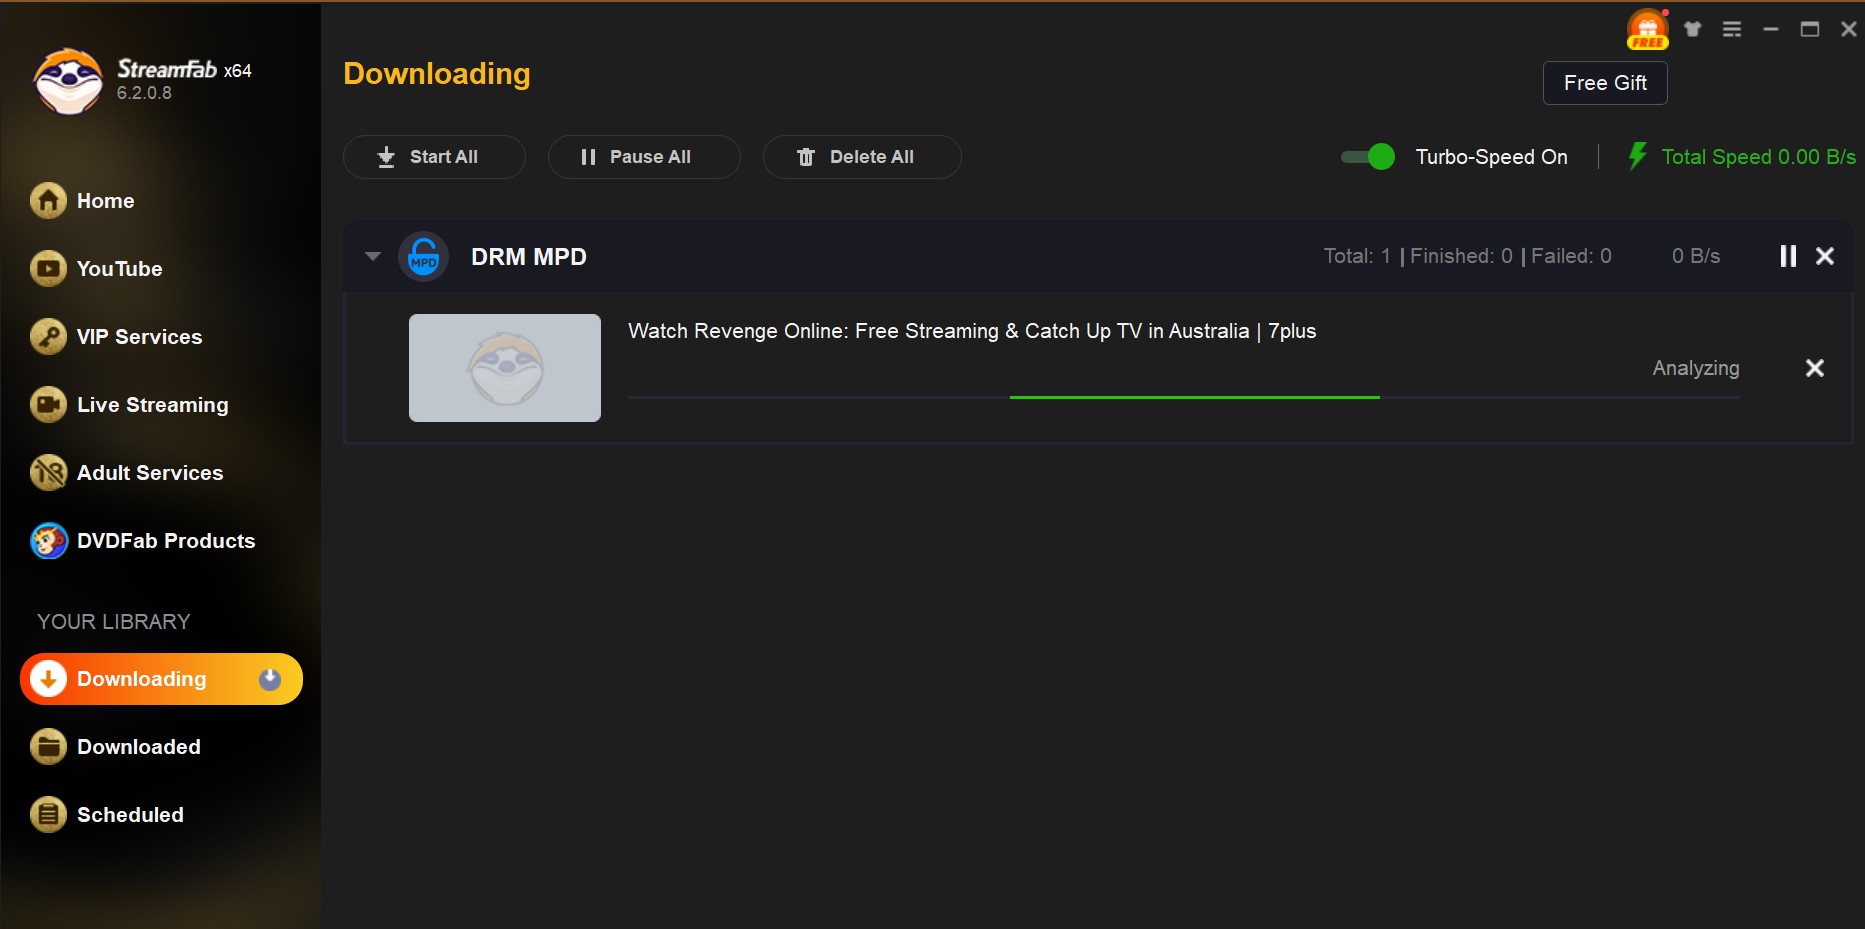Click the Home house icon

48,201
